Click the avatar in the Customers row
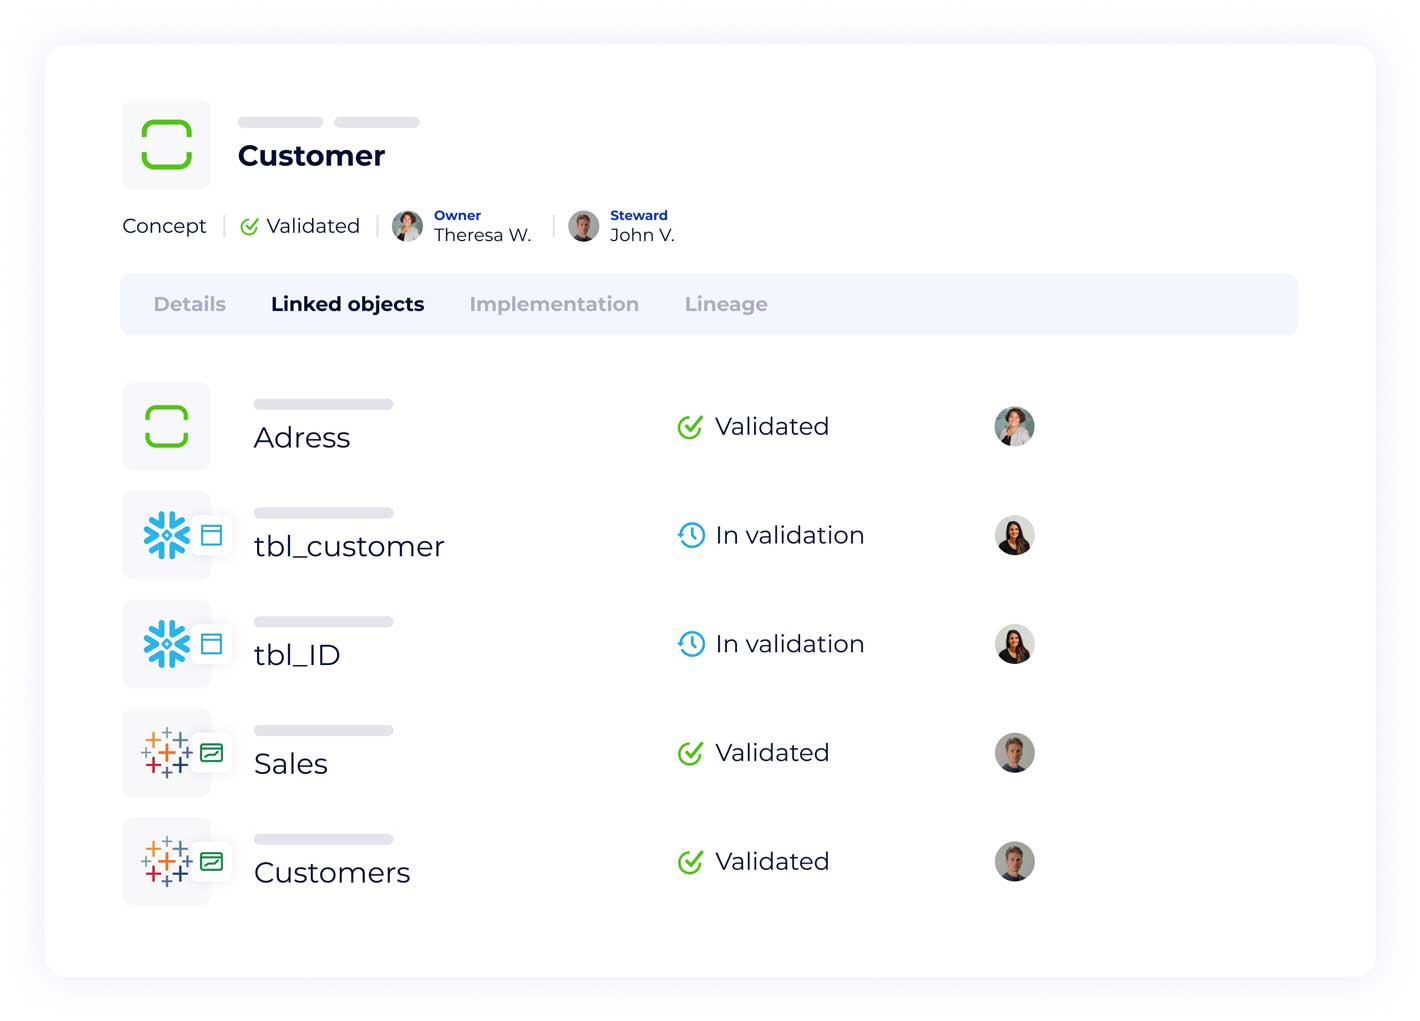This screenshot has height=1021, width=1420. 1014,862
